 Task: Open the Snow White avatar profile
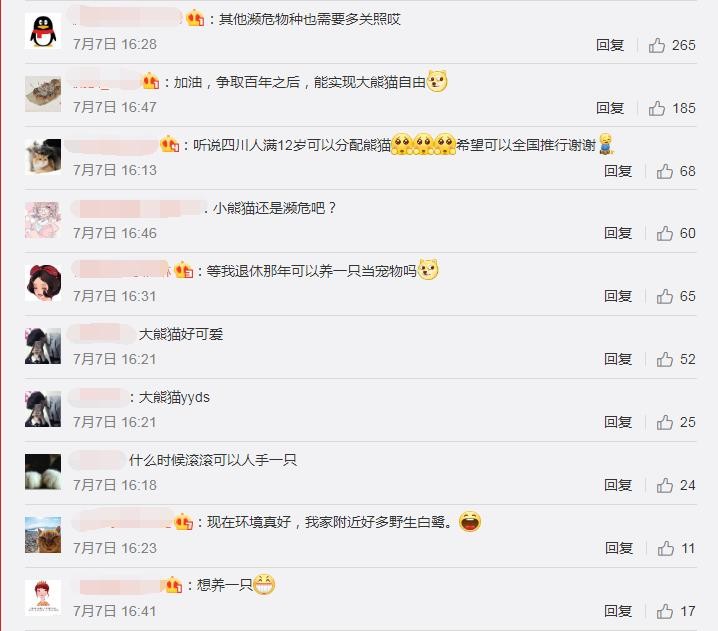tap(43, 283)
